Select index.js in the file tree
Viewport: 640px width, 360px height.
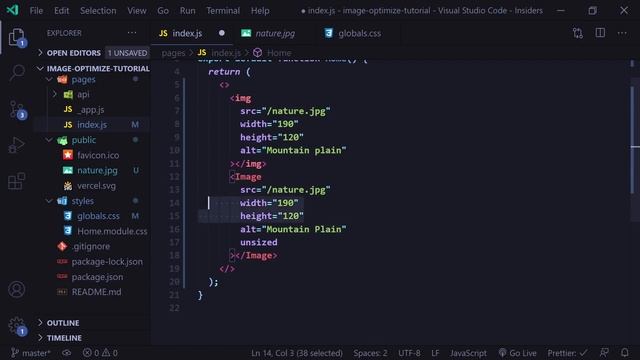pos(92,124)
